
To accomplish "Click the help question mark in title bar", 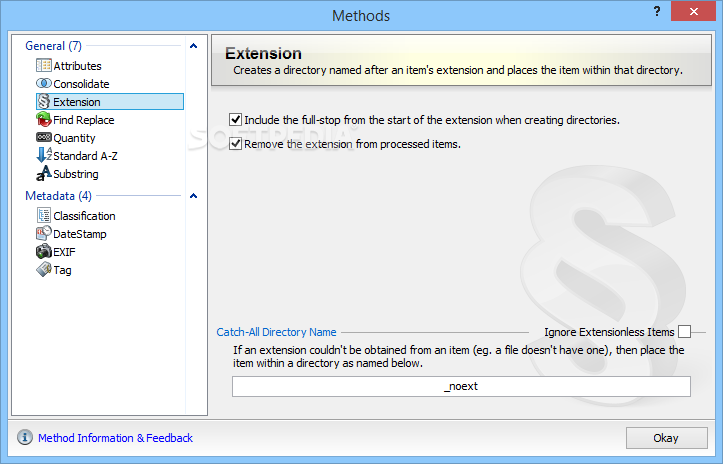I will 657,12.
